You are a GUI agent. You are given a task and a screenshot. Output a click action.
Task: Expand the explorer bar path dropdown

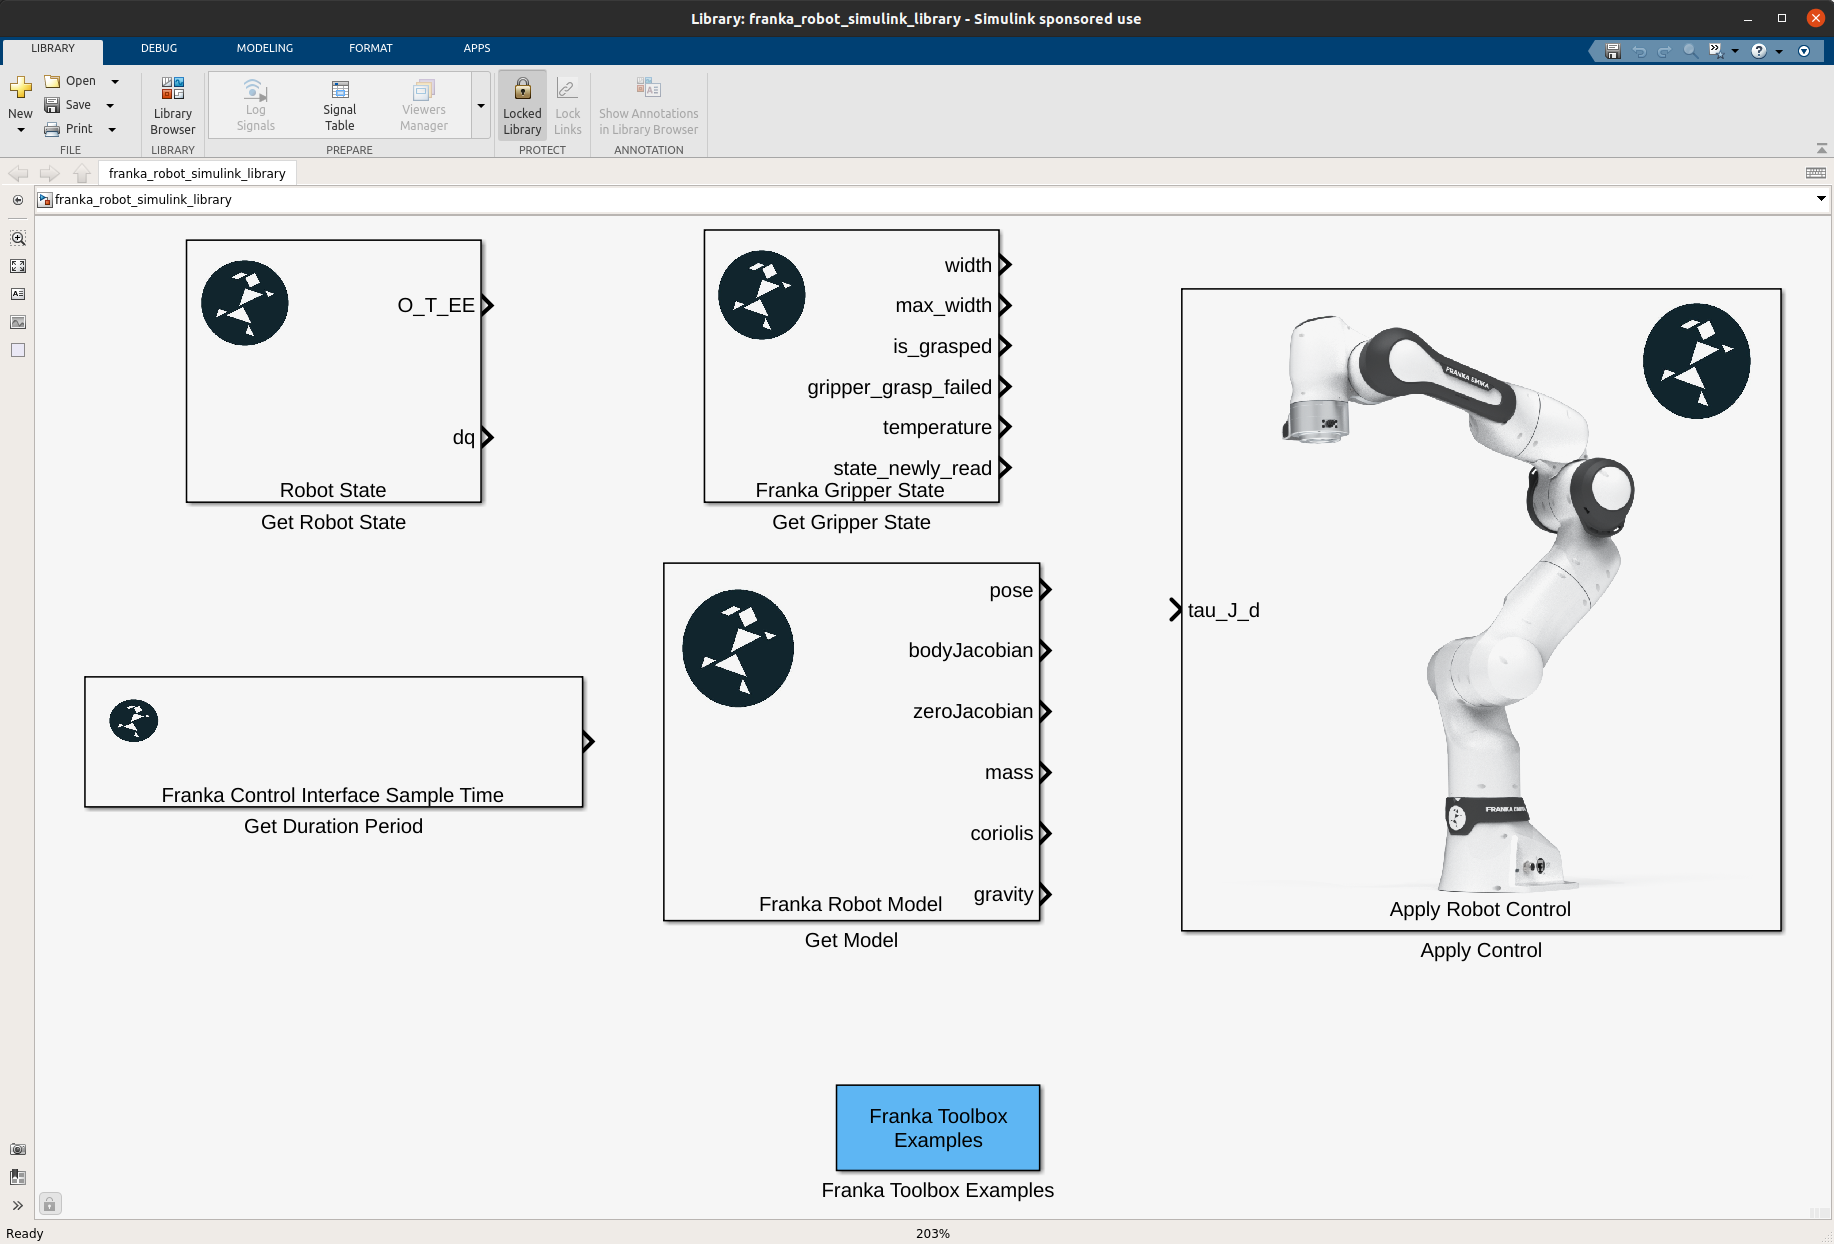(x=1821, y=199)
